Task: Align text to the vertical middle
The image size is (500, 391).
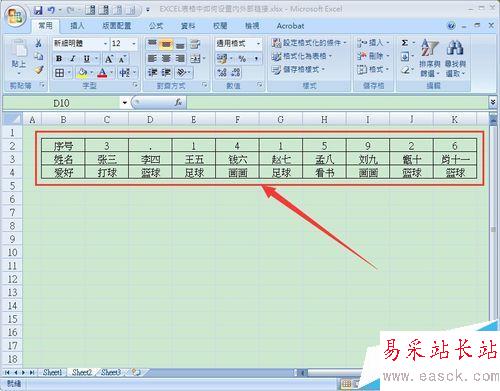Action: click(x=166, y=44)
